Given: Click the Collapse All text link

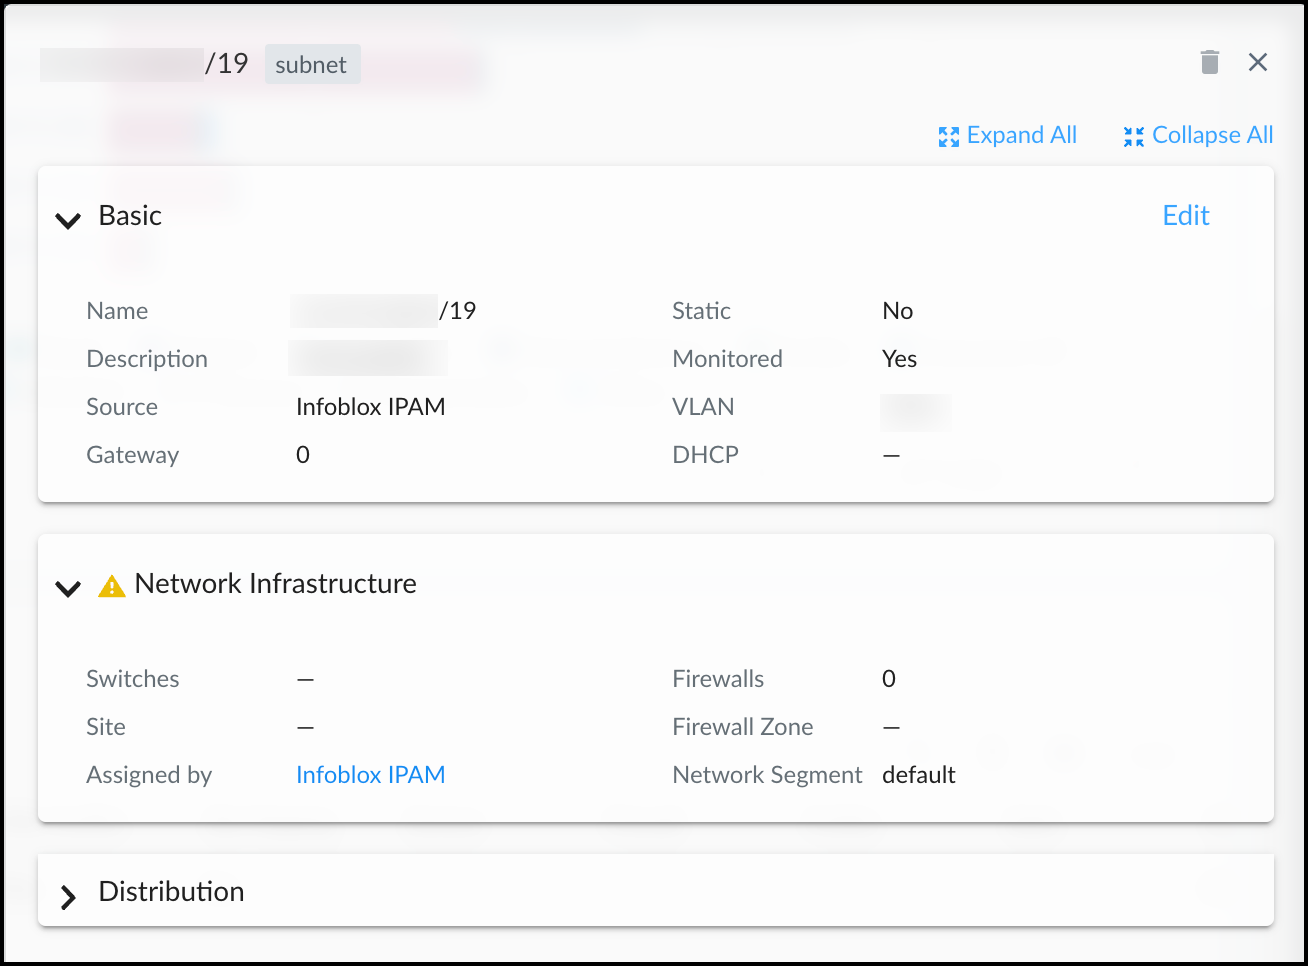Looking at the screenshot, I should point(1212,135).
